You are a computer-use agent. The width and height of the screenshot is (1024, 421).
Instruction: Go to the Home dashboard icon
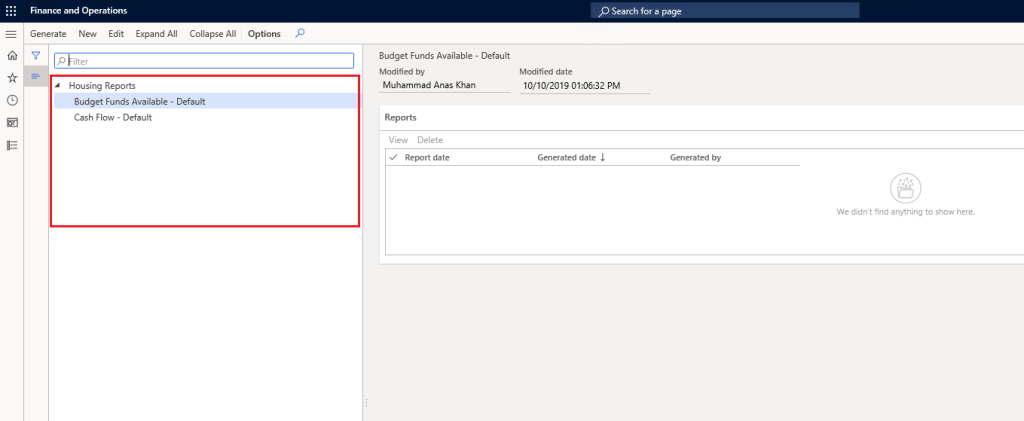point(12,56)
